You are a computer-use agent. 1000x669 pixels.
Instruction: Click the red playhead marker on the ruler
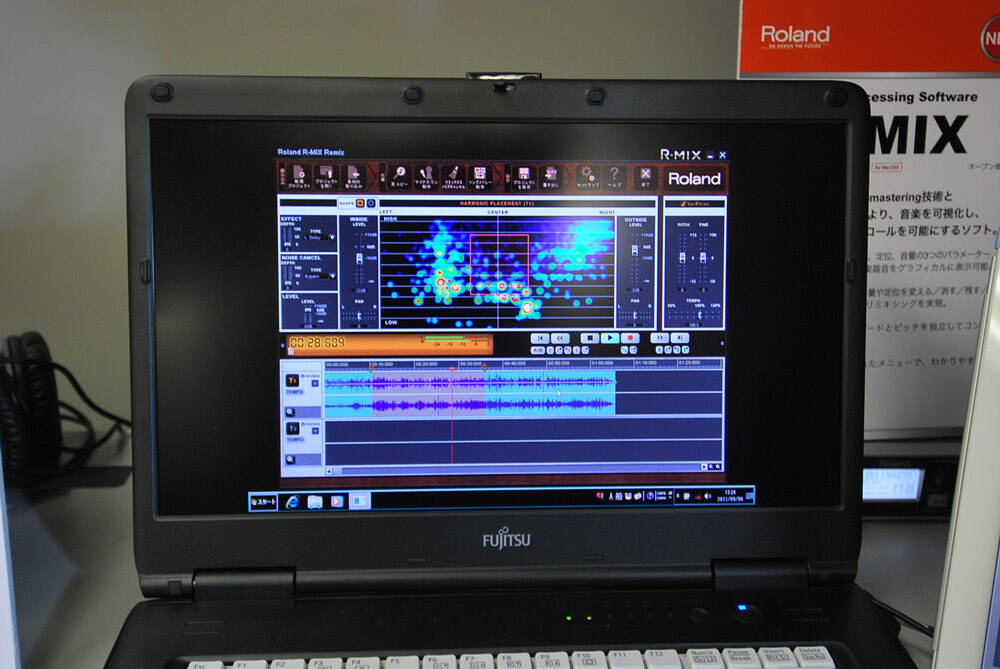452,369
